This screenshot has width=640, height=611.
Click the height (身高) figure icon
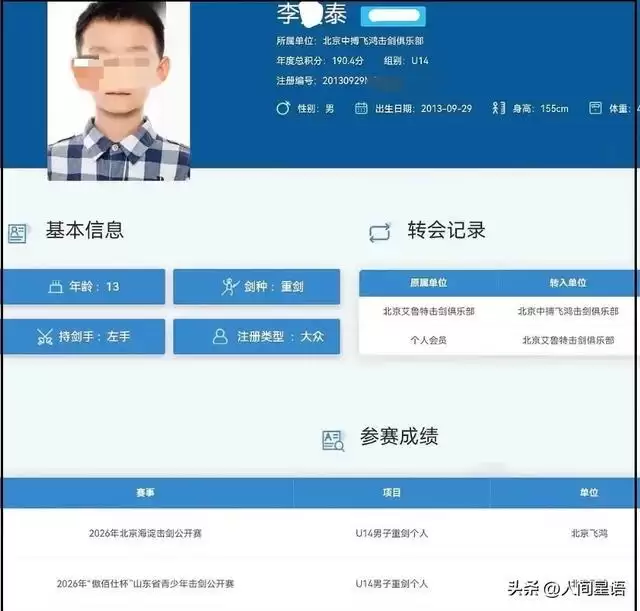click(497, 108)
